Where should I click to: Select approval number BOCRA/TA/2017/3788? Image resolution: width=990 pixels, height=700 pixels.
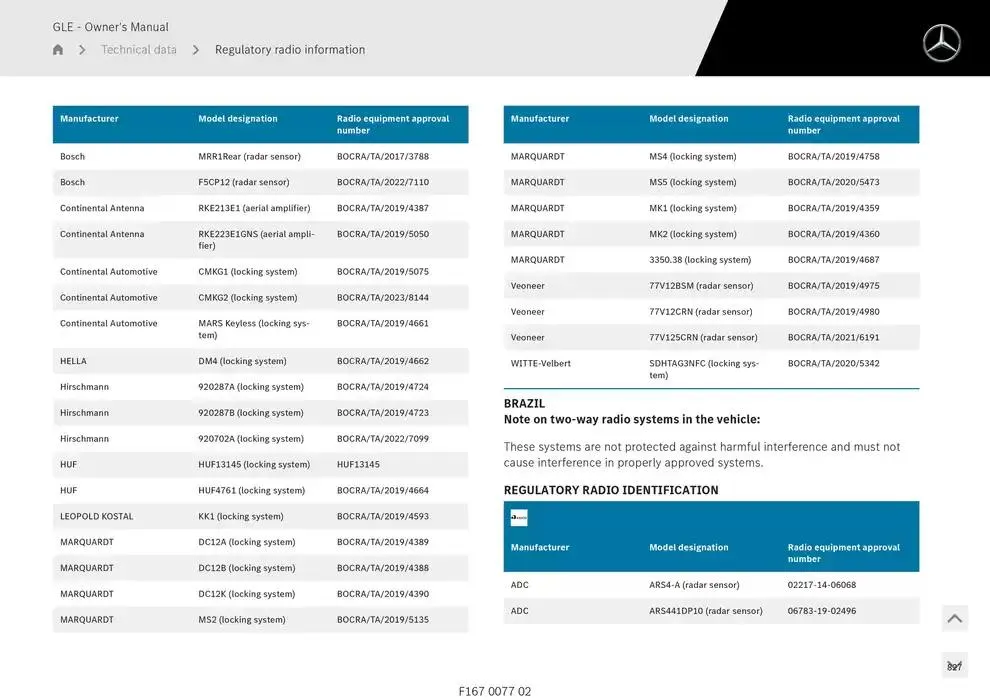[x=383, y=157]
